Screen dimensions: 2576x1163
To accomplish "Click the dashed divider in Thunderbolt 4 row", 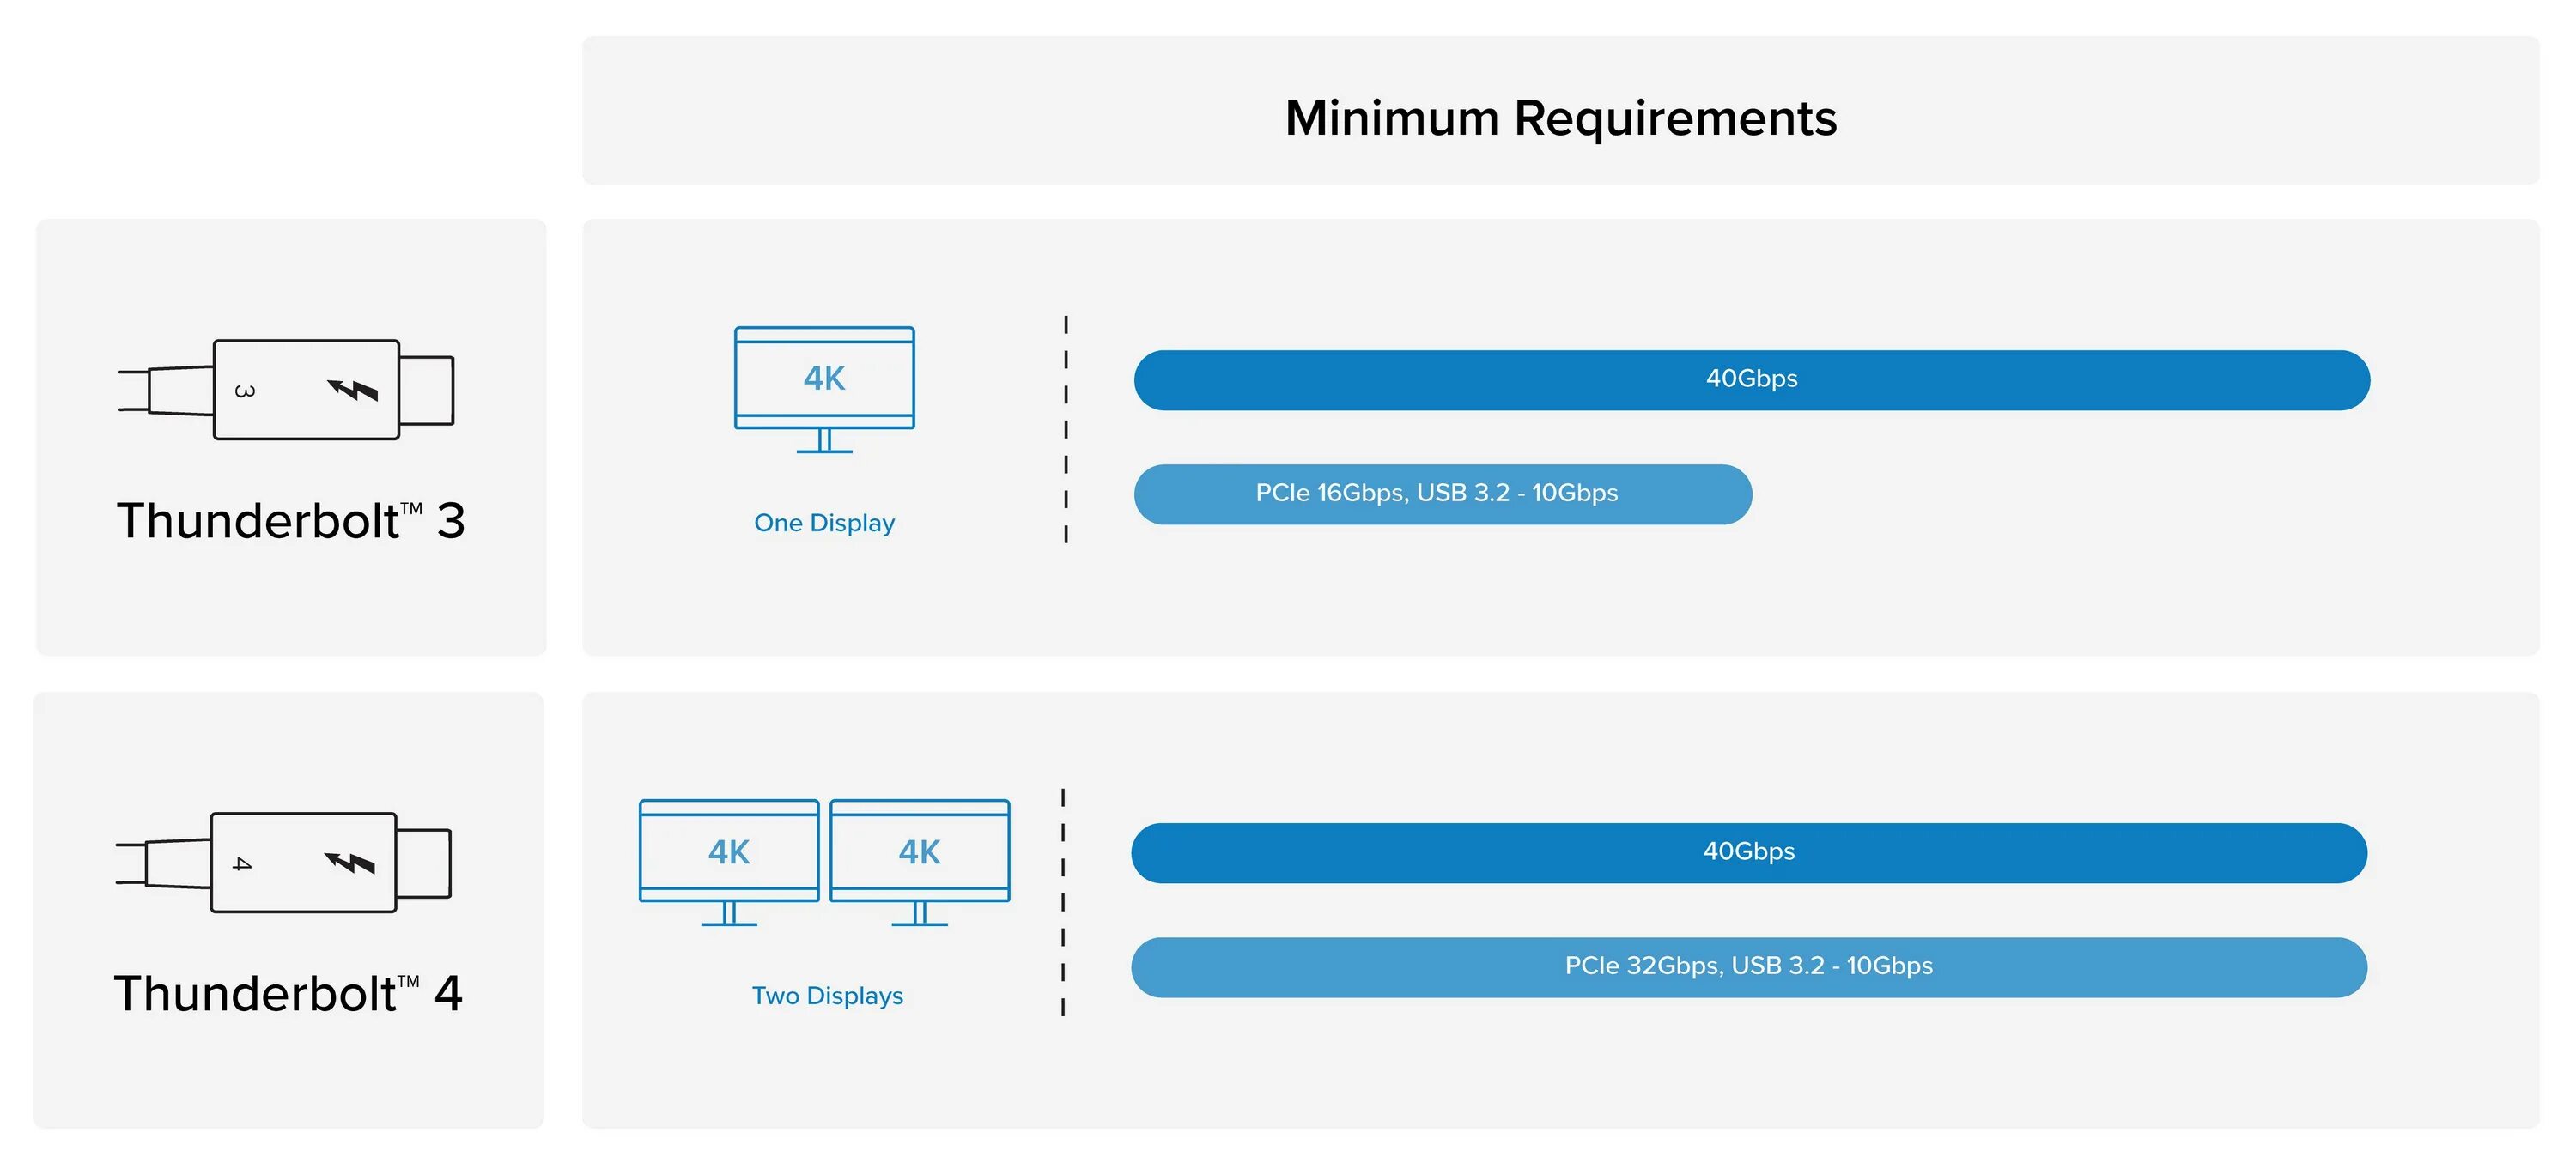I will (x=1063, y=903).
